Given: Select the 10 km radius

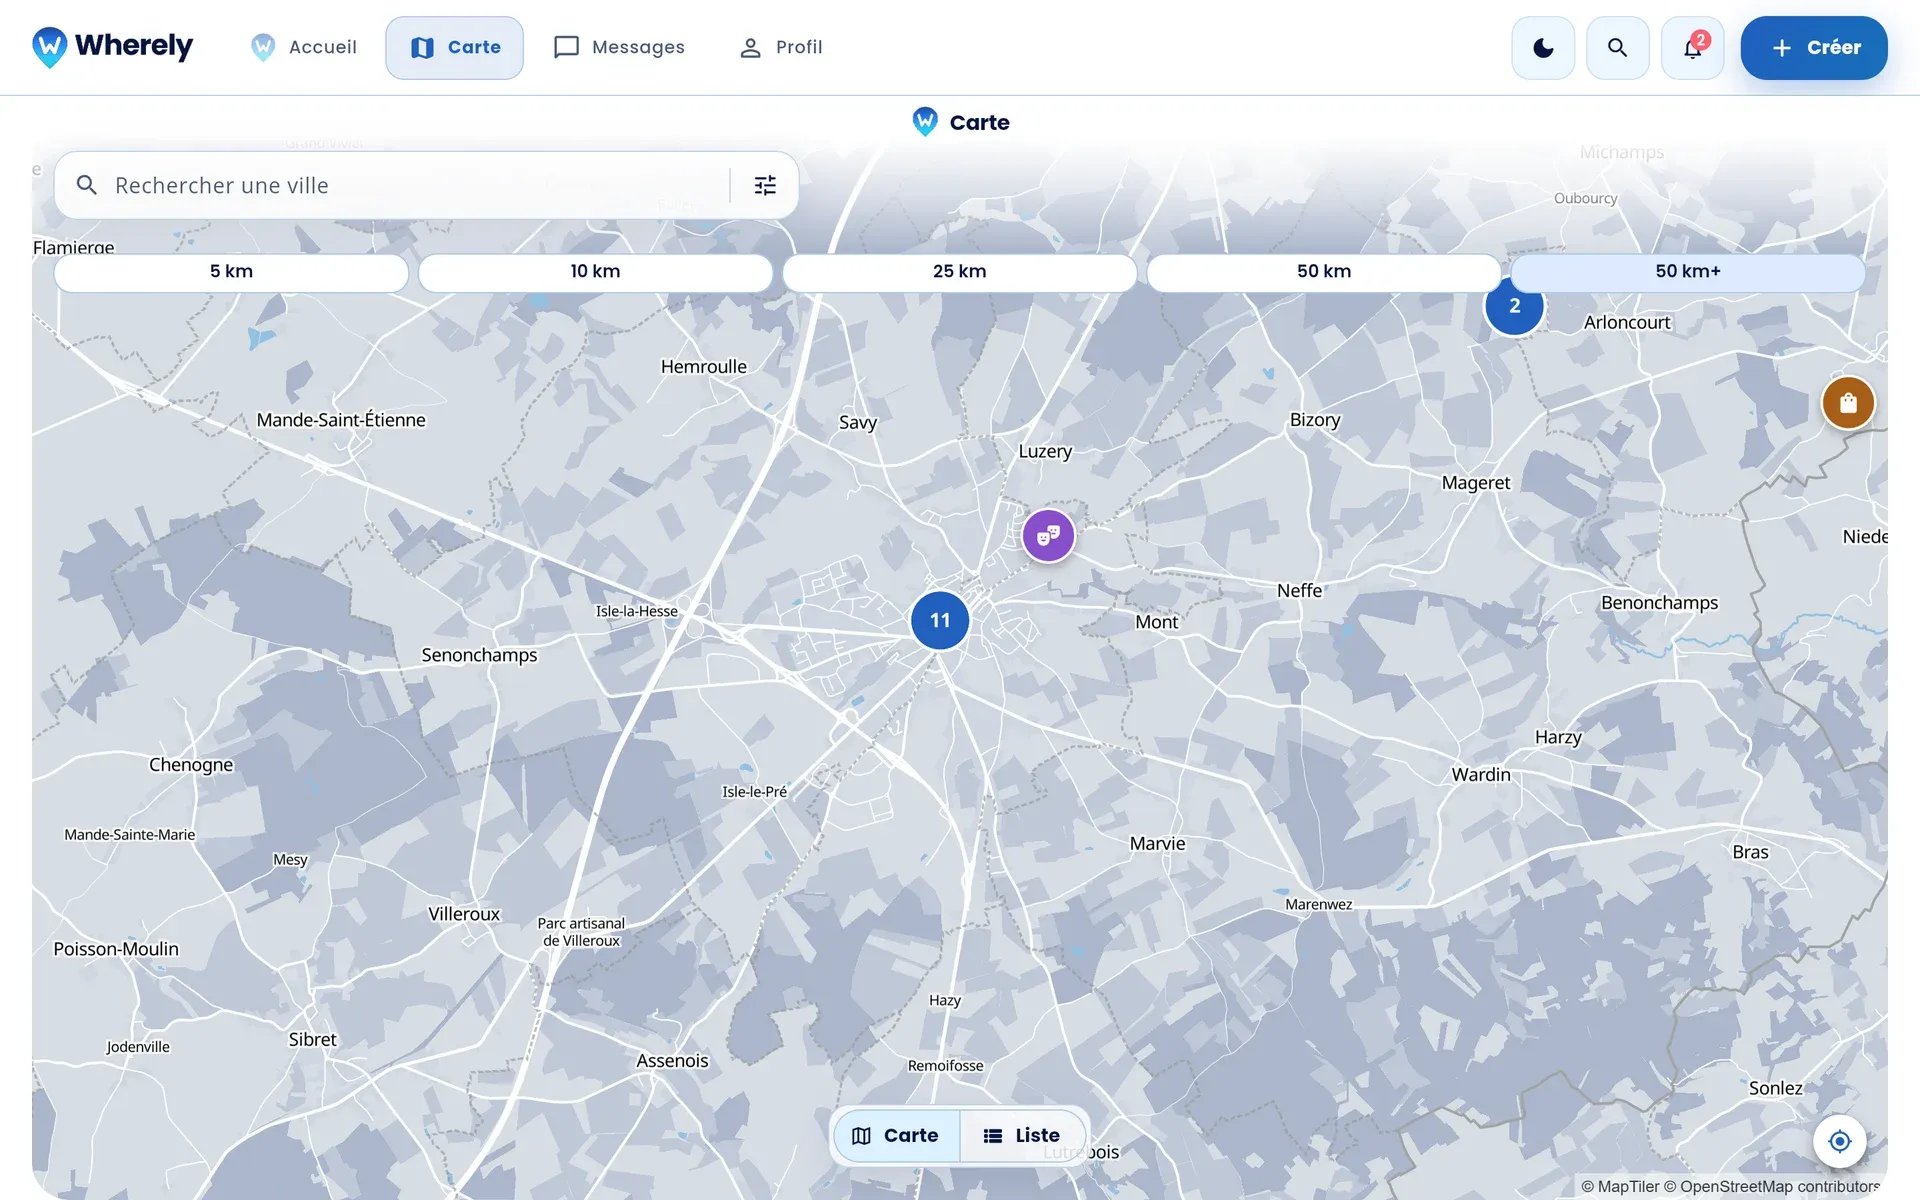Looking at the screenshot, I should coord(595,271).
